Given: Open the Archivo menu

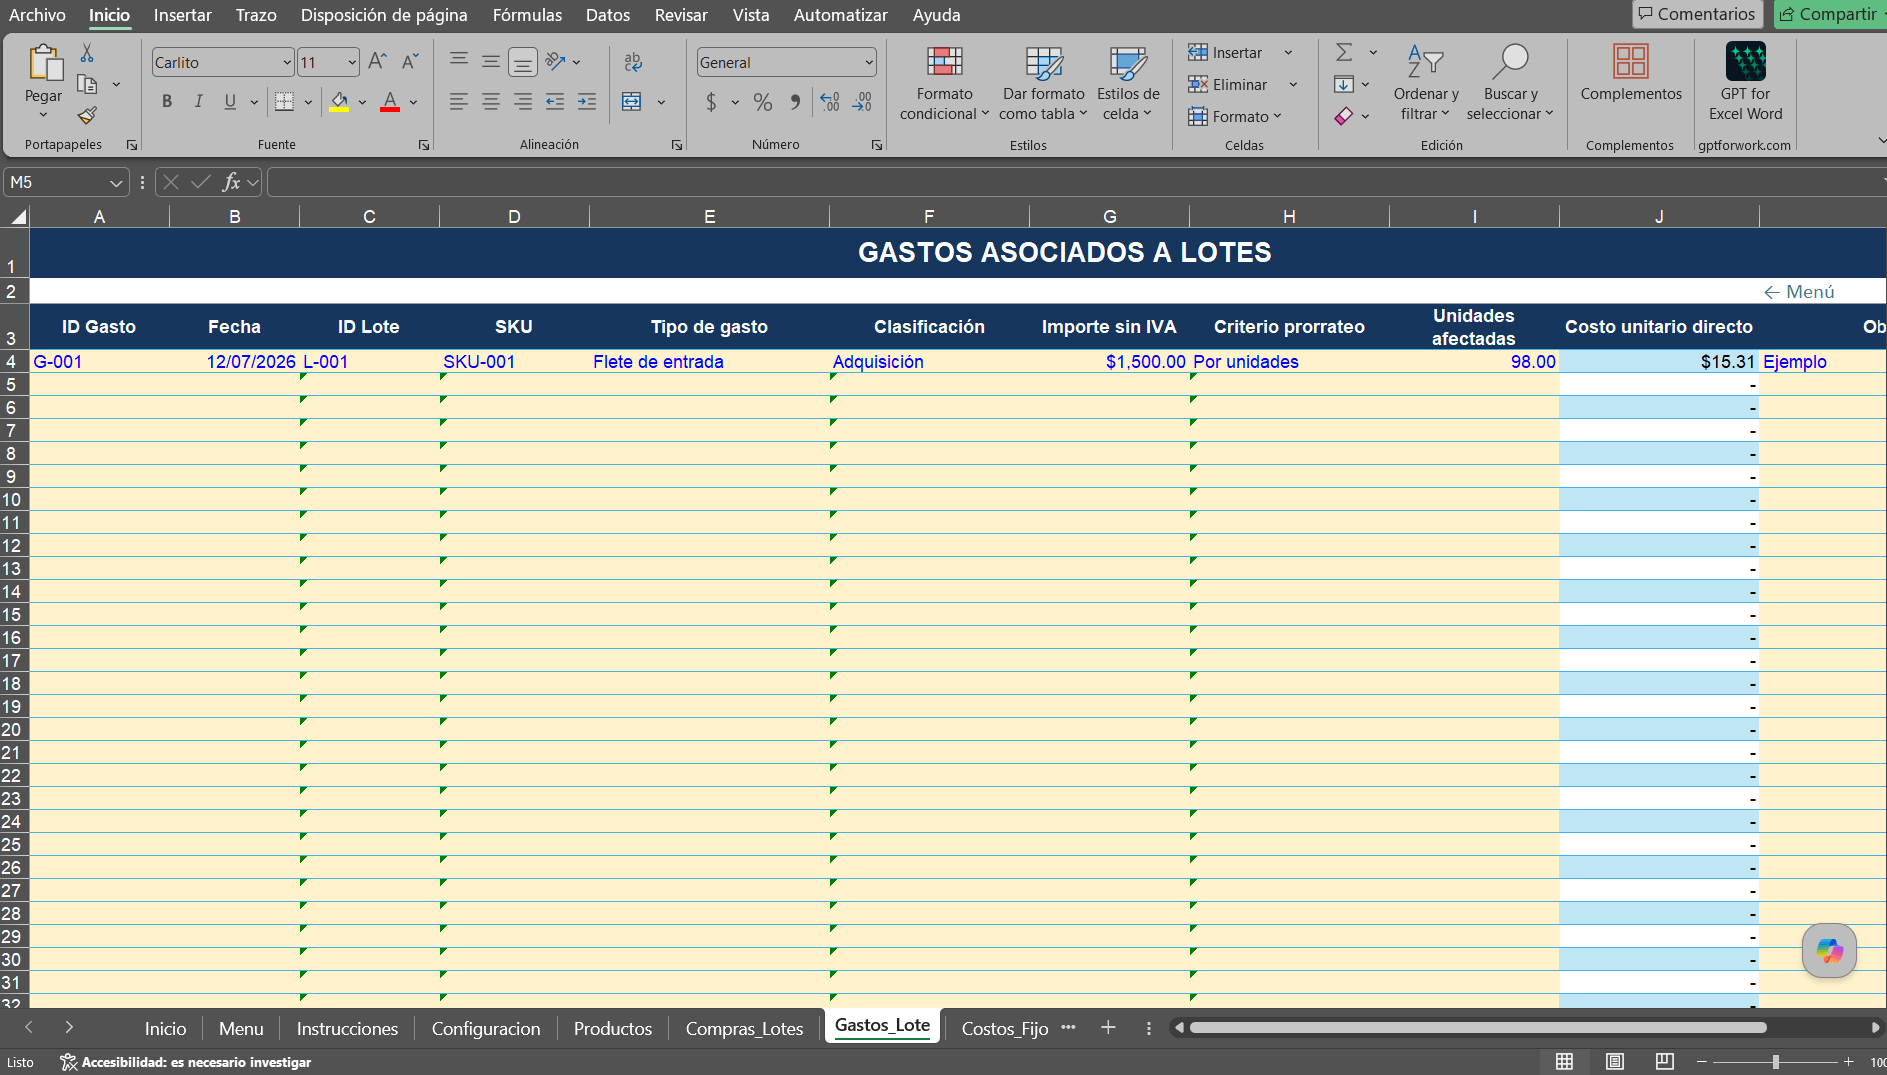Looking at the screenshot, I should 37,15.
